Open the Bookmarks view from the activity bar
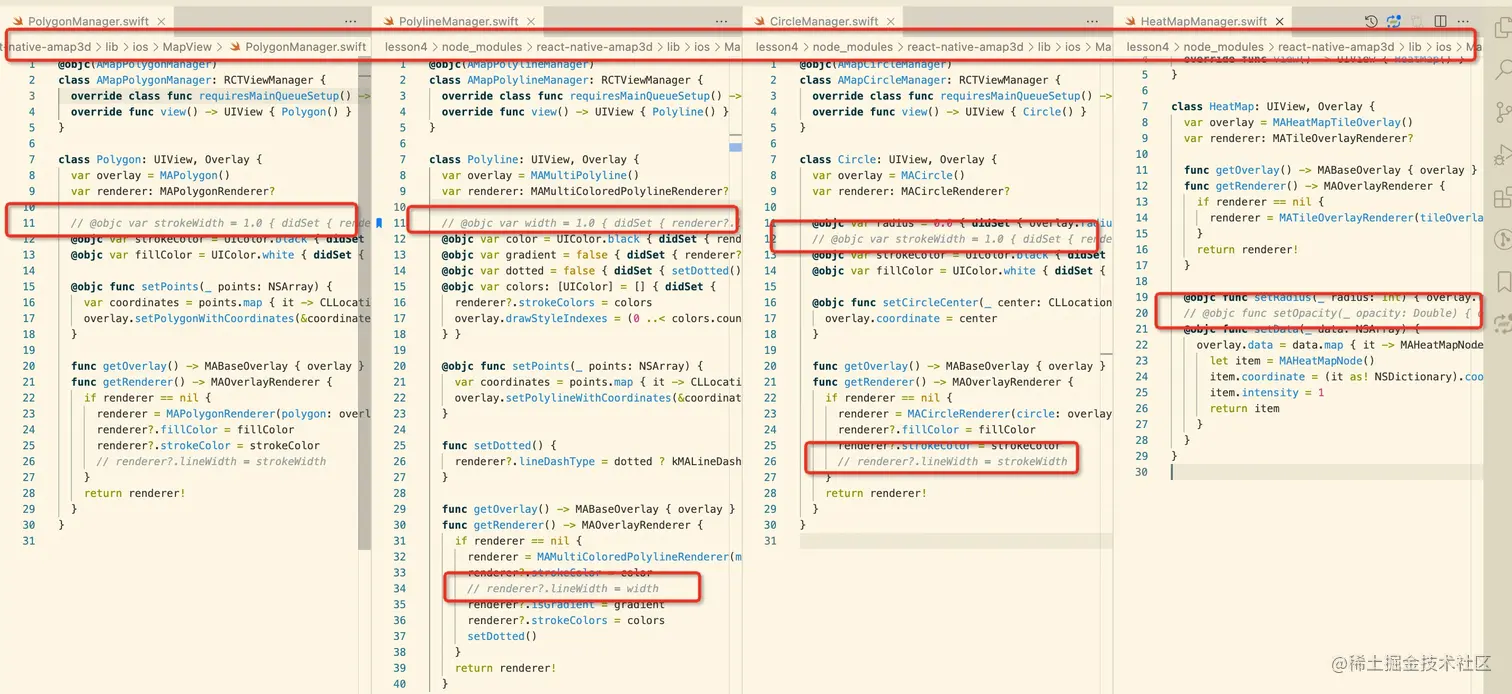Screen dimensions: 1512x694 click(1503, 281)
